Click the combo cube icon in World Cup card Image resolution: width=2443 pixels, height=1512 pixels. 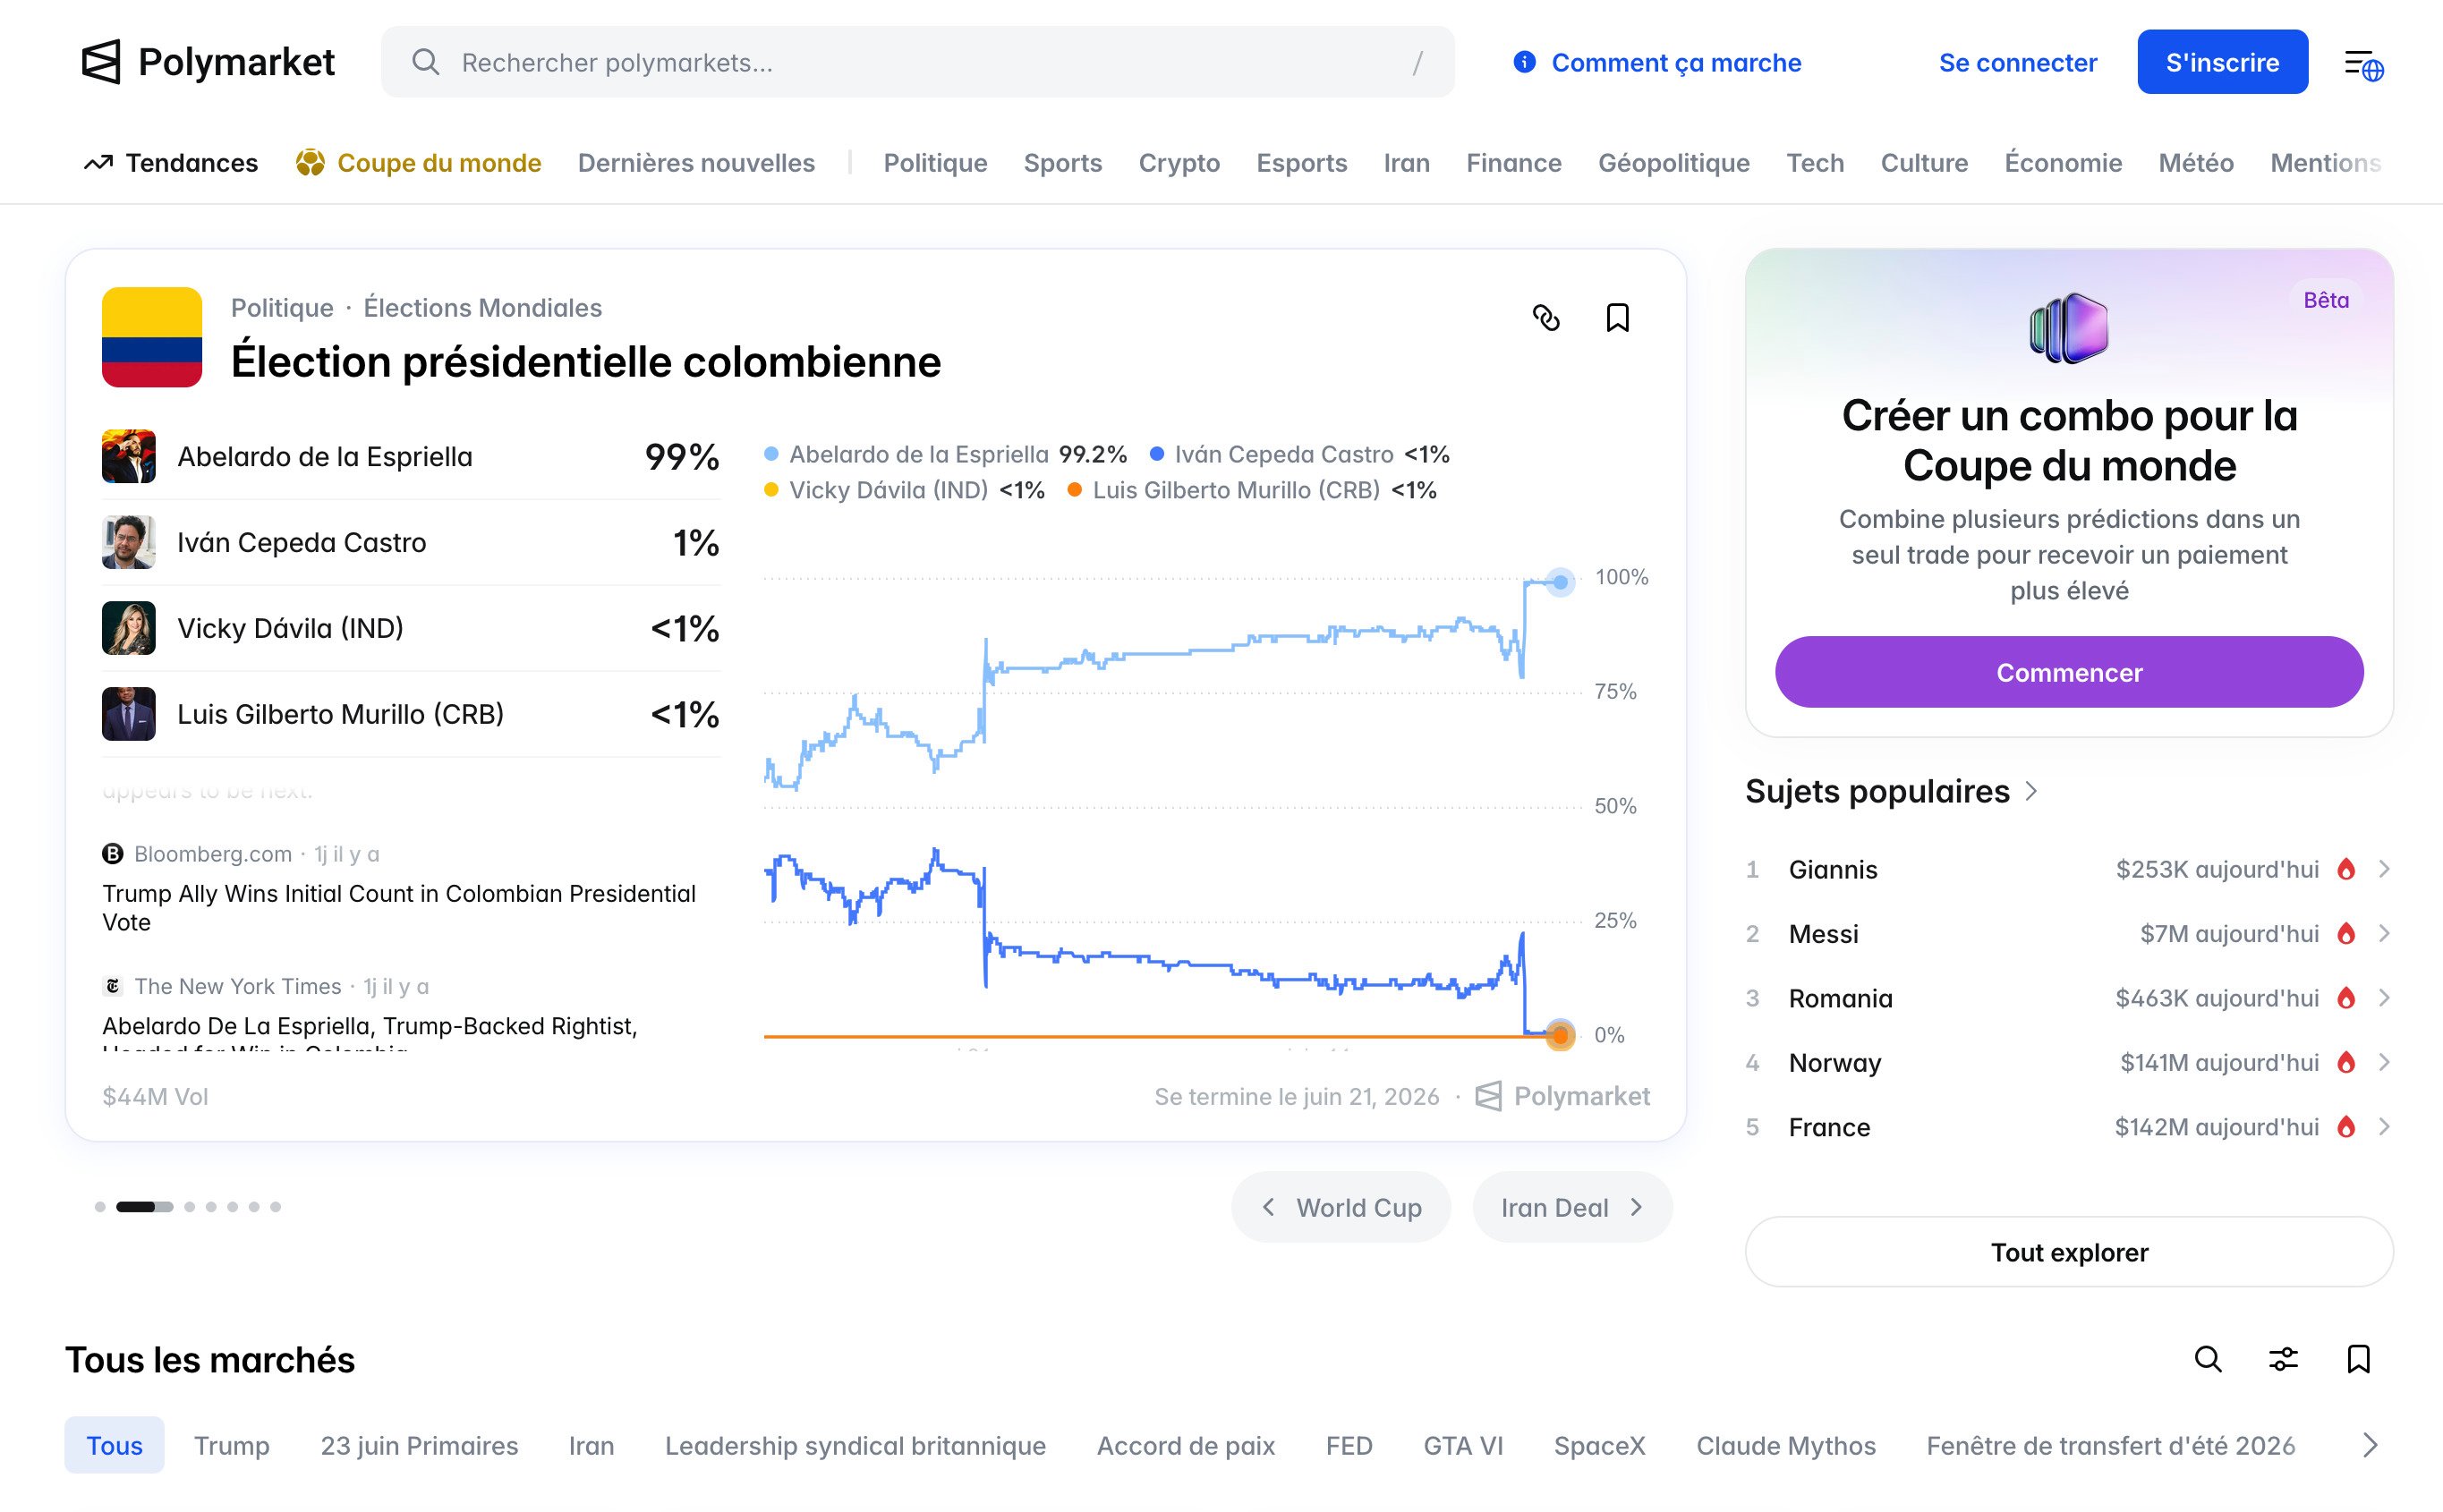2069,328
